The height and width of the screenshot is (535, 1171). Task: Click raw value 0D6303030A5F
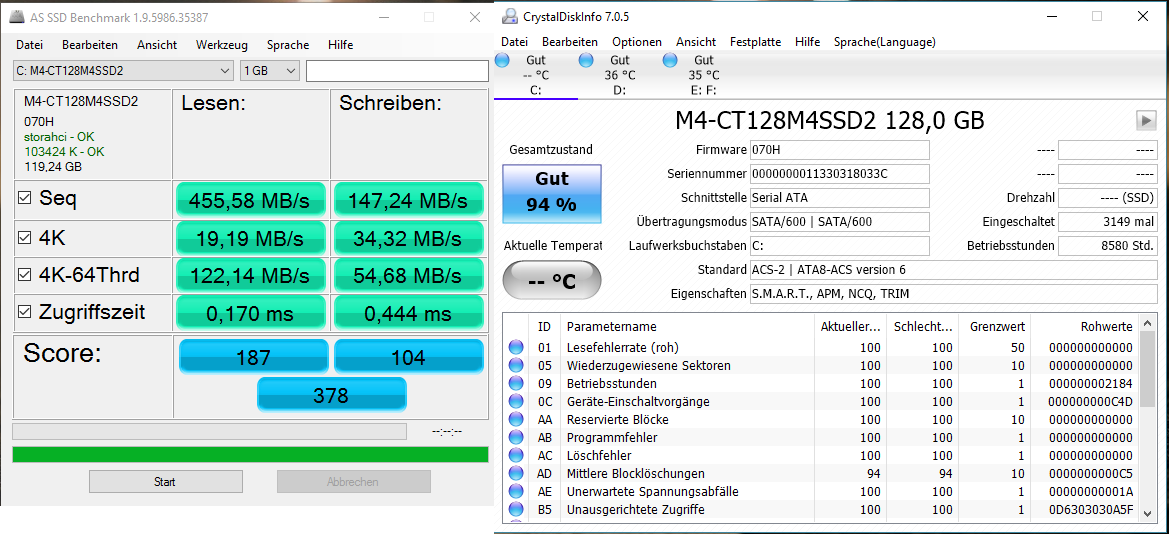coord(1090,510)
